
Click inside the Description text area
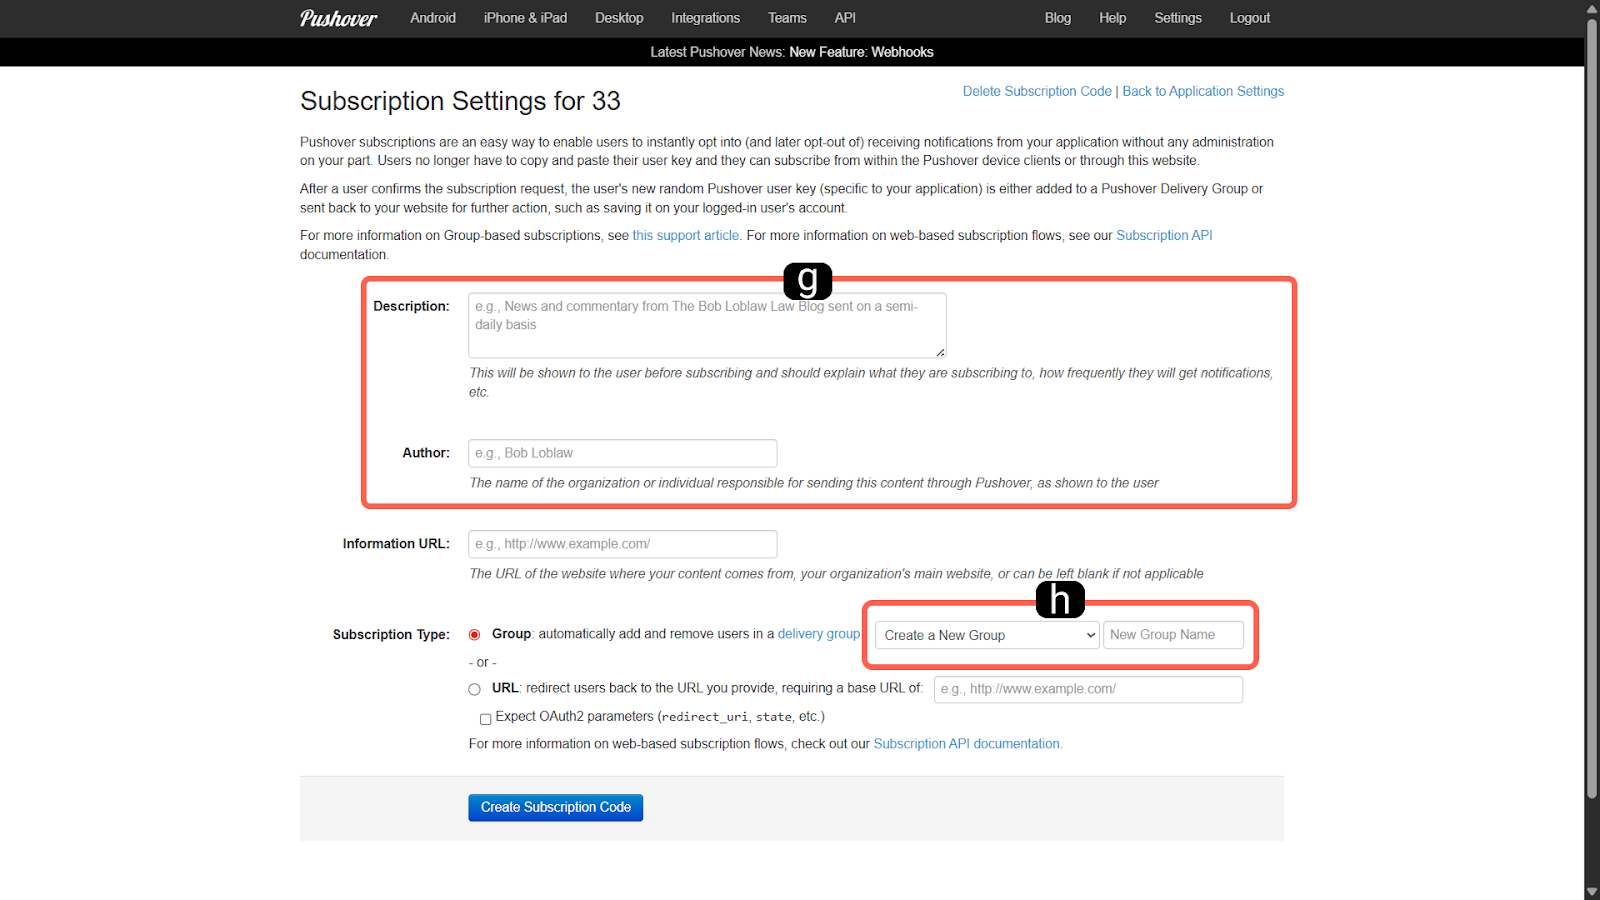706,325
